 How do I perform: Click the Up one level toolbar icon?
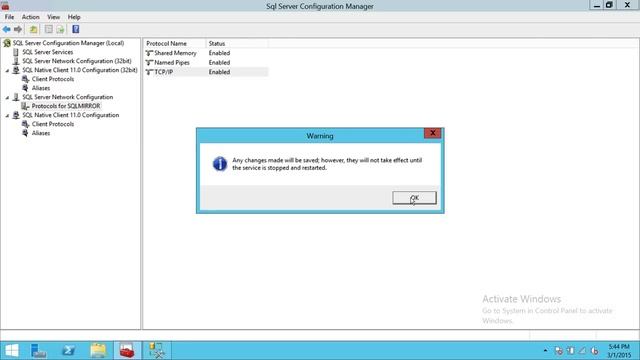click(x=33, y=29)
